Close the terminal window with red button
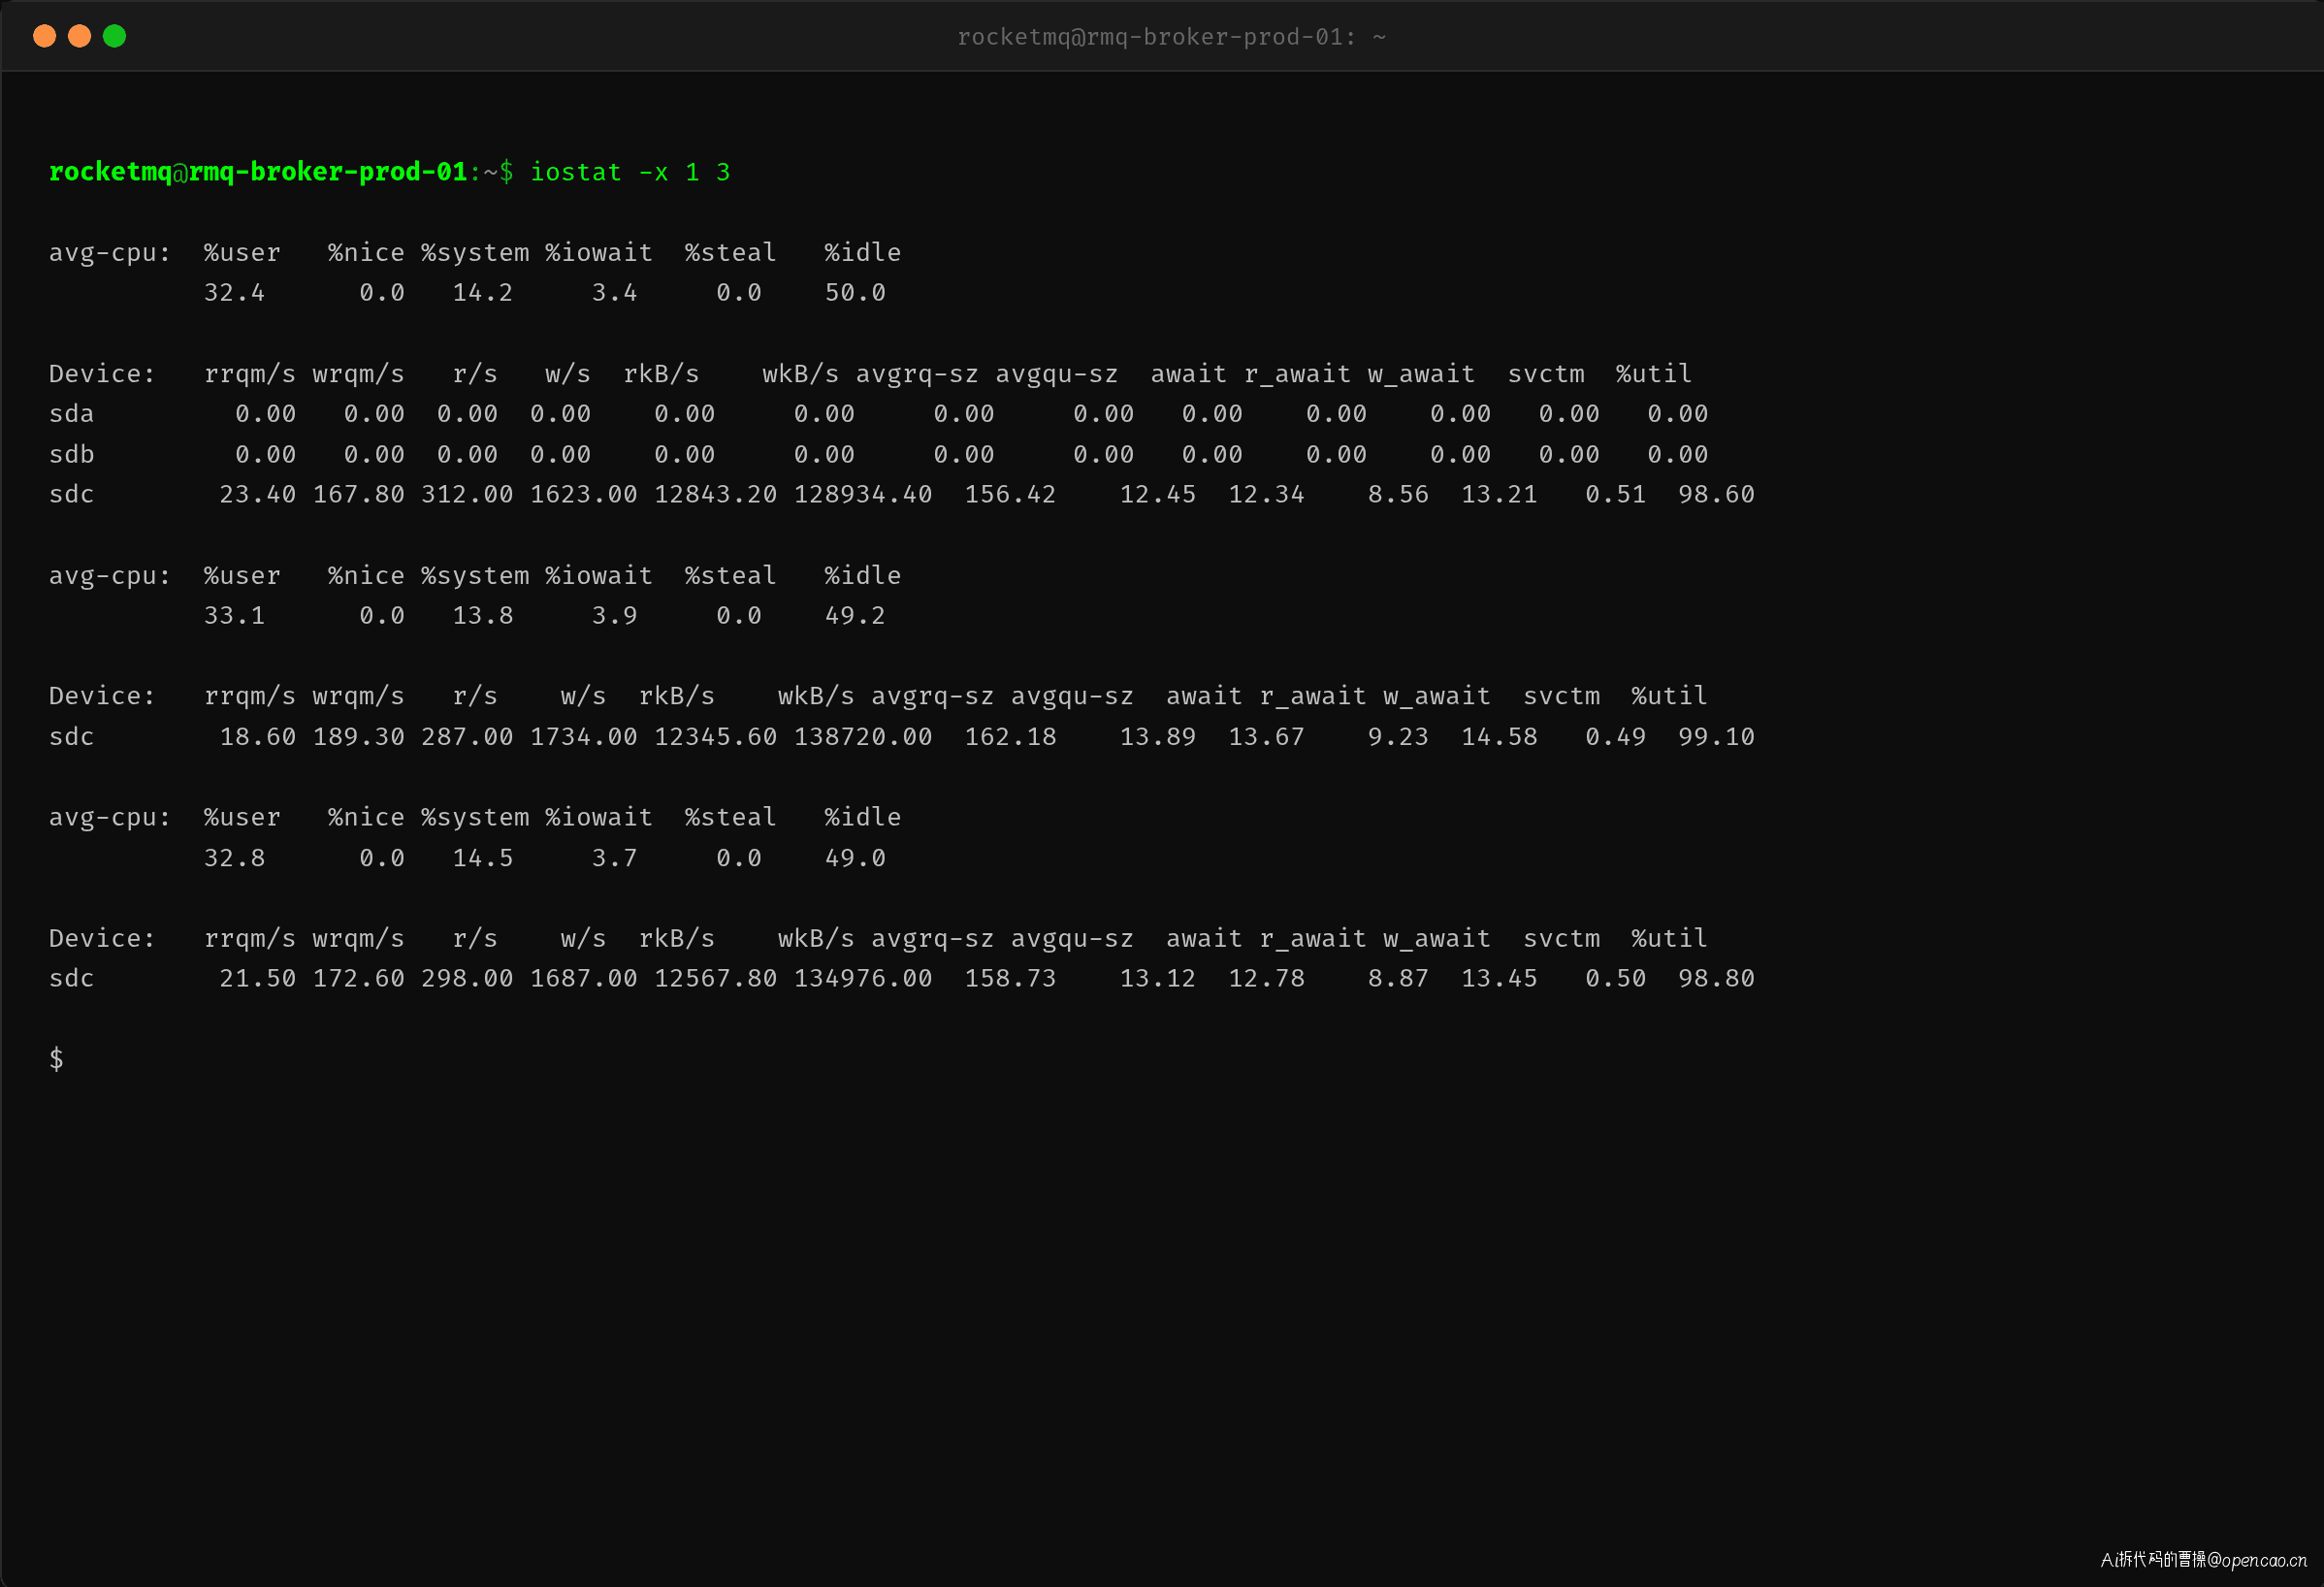Image resolution: width=2324 pixels, height=1587 pixels. point(44,36)
